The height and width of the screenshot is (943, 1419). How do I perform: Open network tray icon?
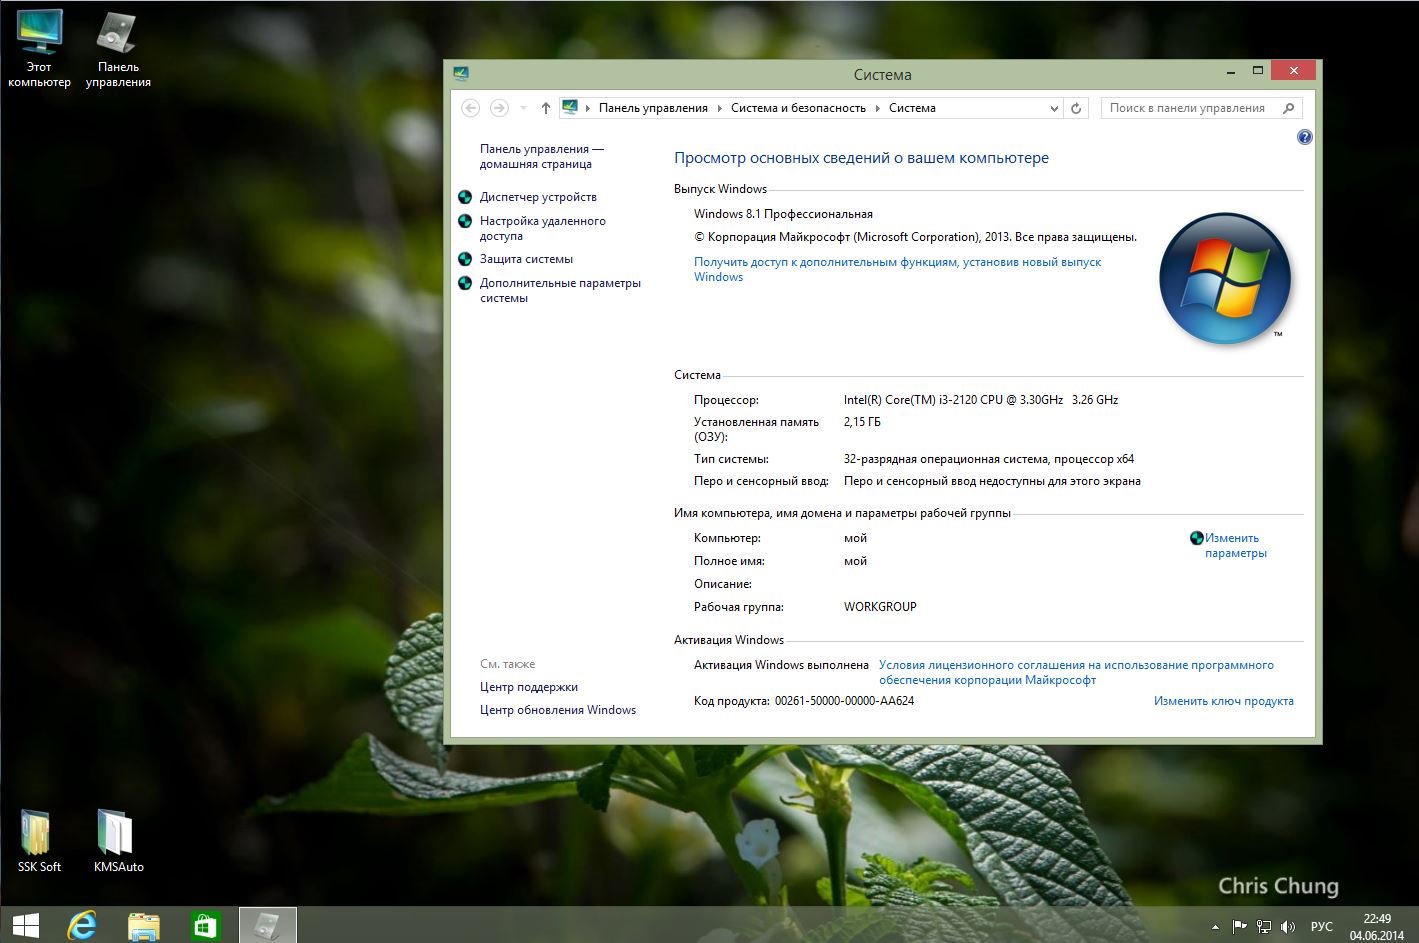(x=1264, y=927)
